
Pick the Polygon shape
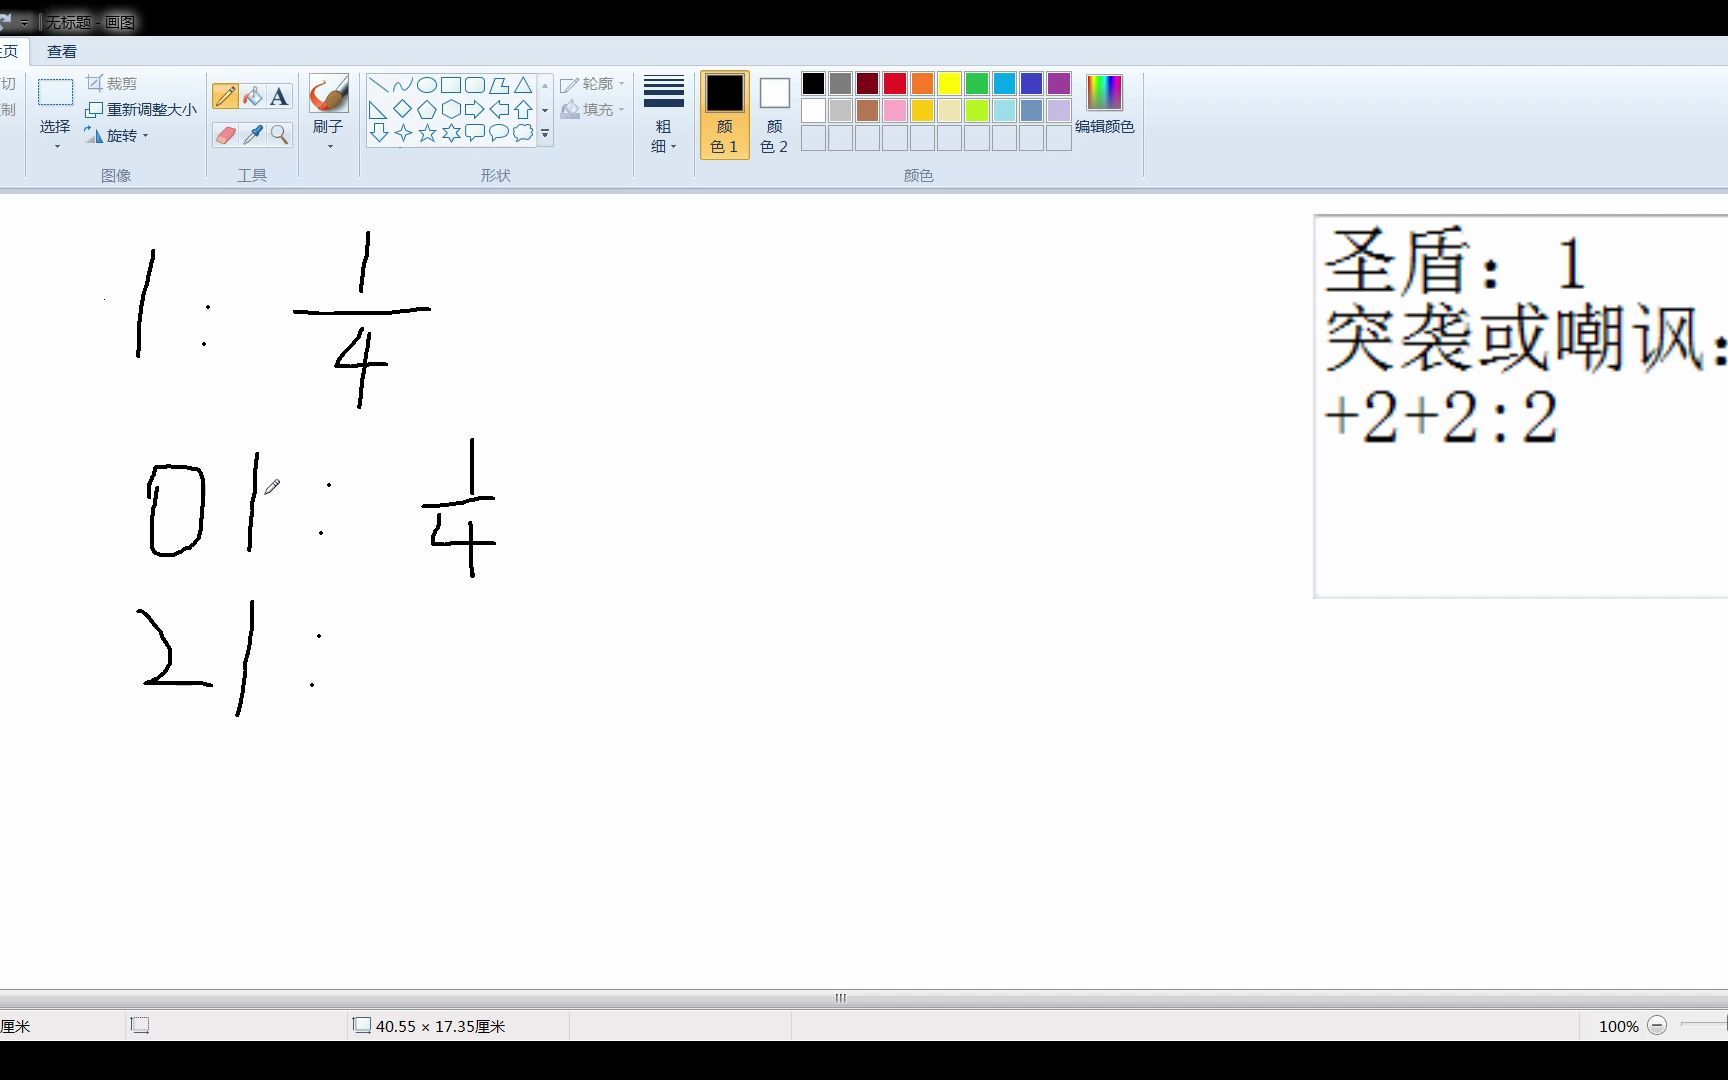(x=499, y=85)
